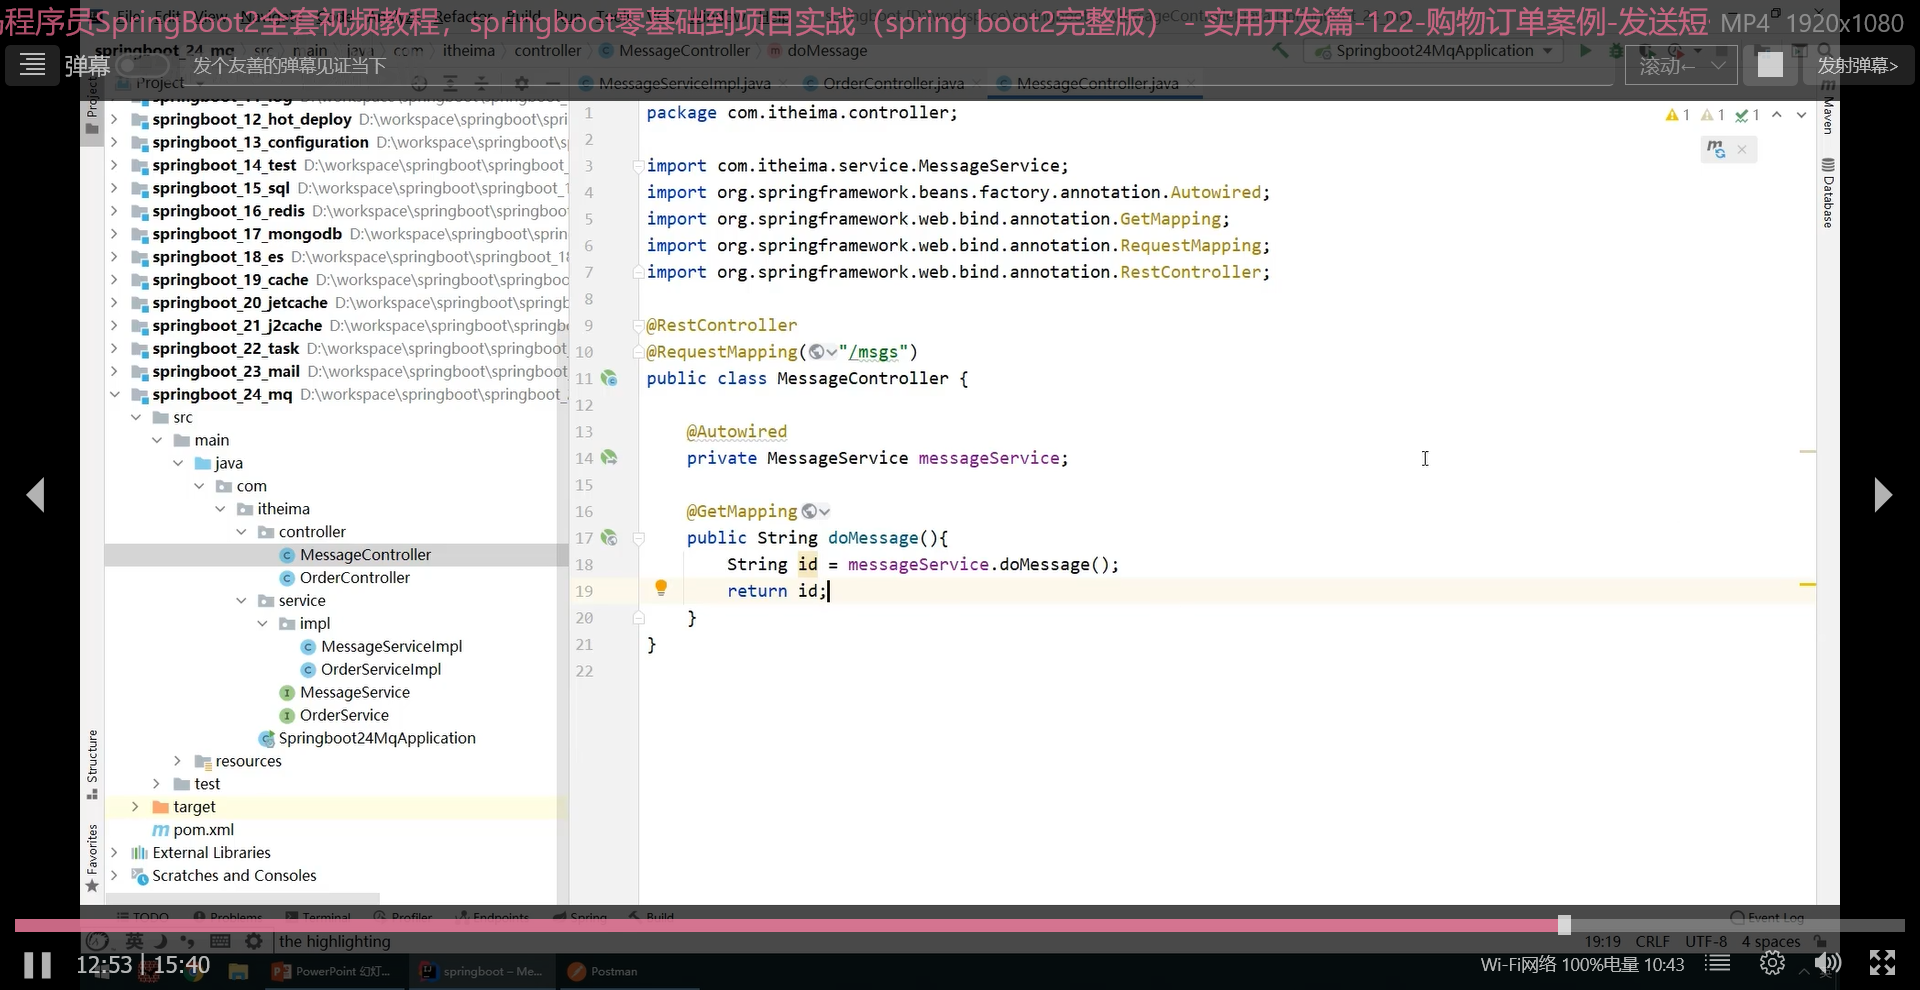Viewport: 1920px width, 990px height.
Task: Click the first yellow warning indicator
Action: click(1677, 115)
